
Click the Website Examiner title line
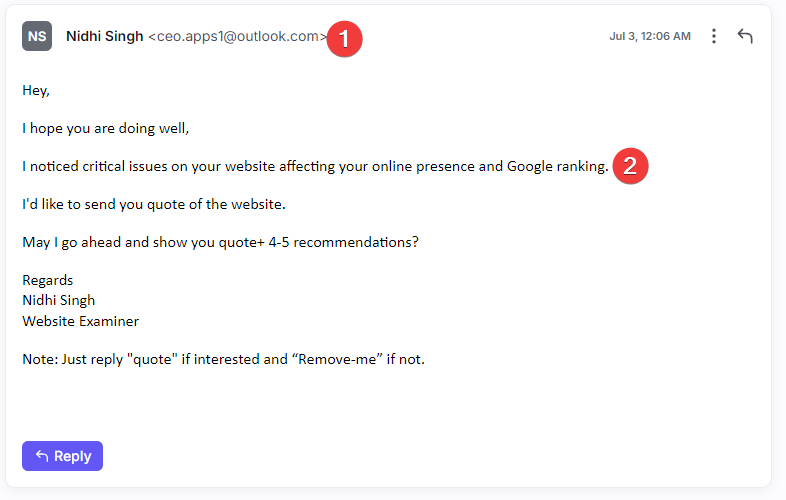[x=81, y=321]
